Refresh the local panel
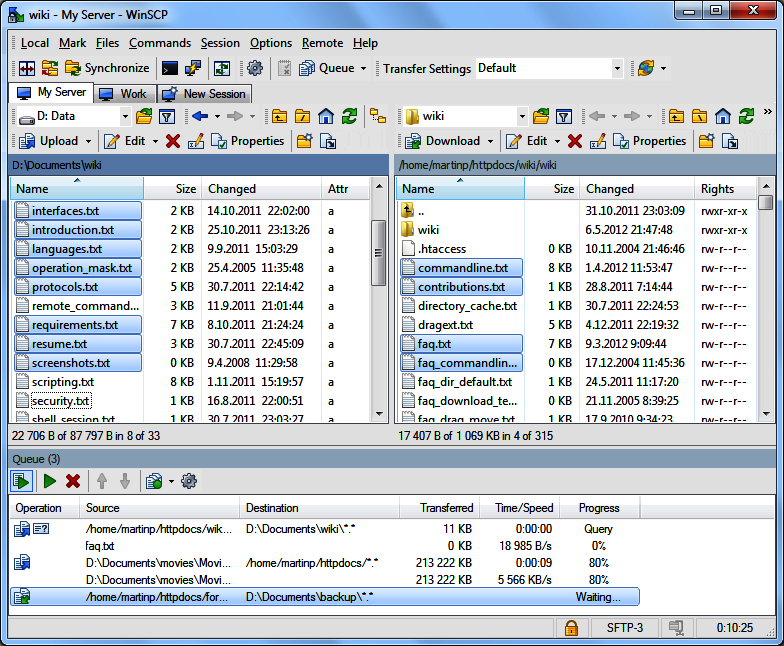 [x=350, y=116]
